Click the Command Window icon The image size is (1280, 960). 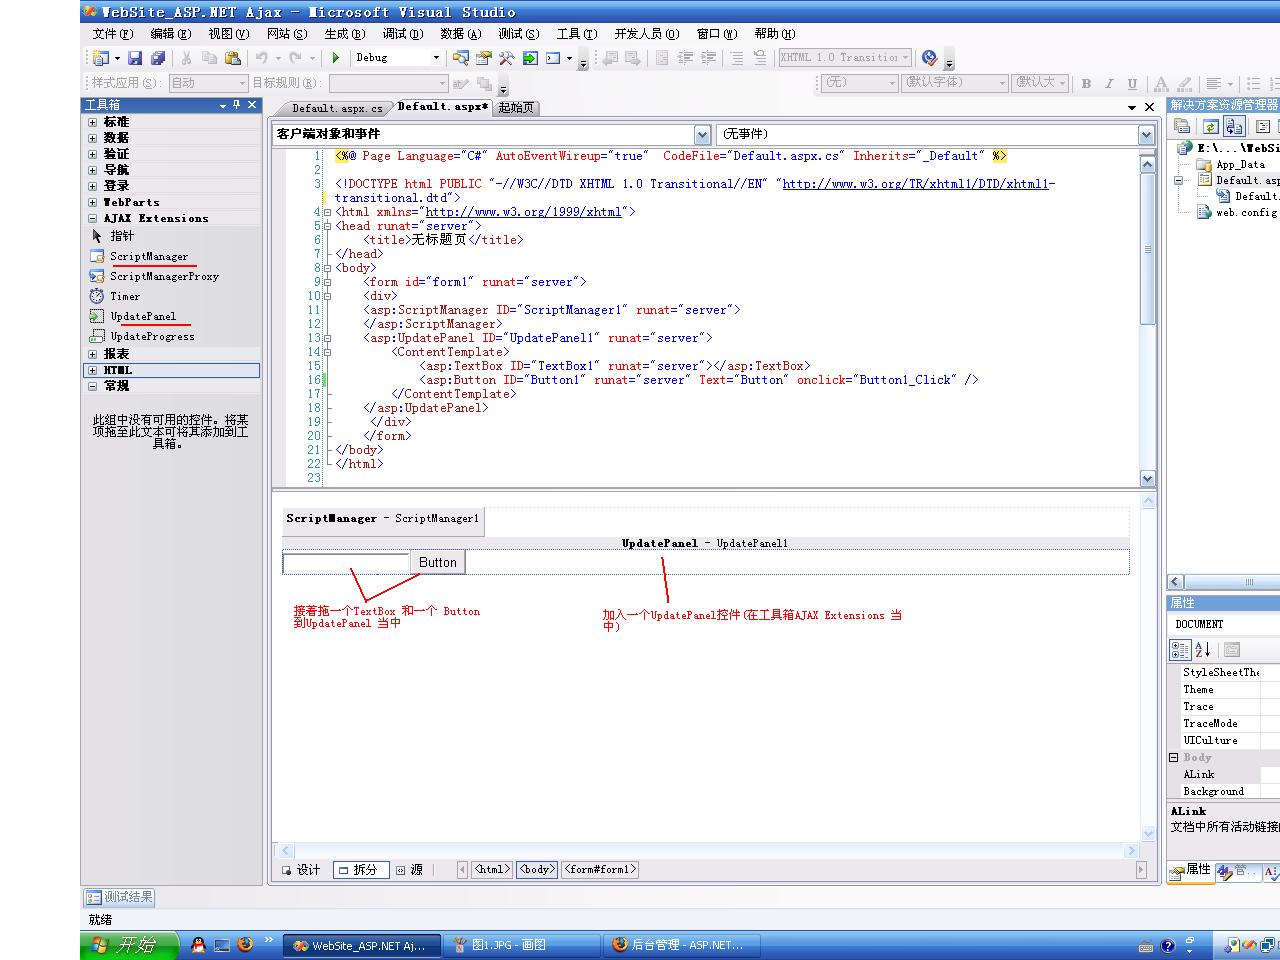(553, 58)
